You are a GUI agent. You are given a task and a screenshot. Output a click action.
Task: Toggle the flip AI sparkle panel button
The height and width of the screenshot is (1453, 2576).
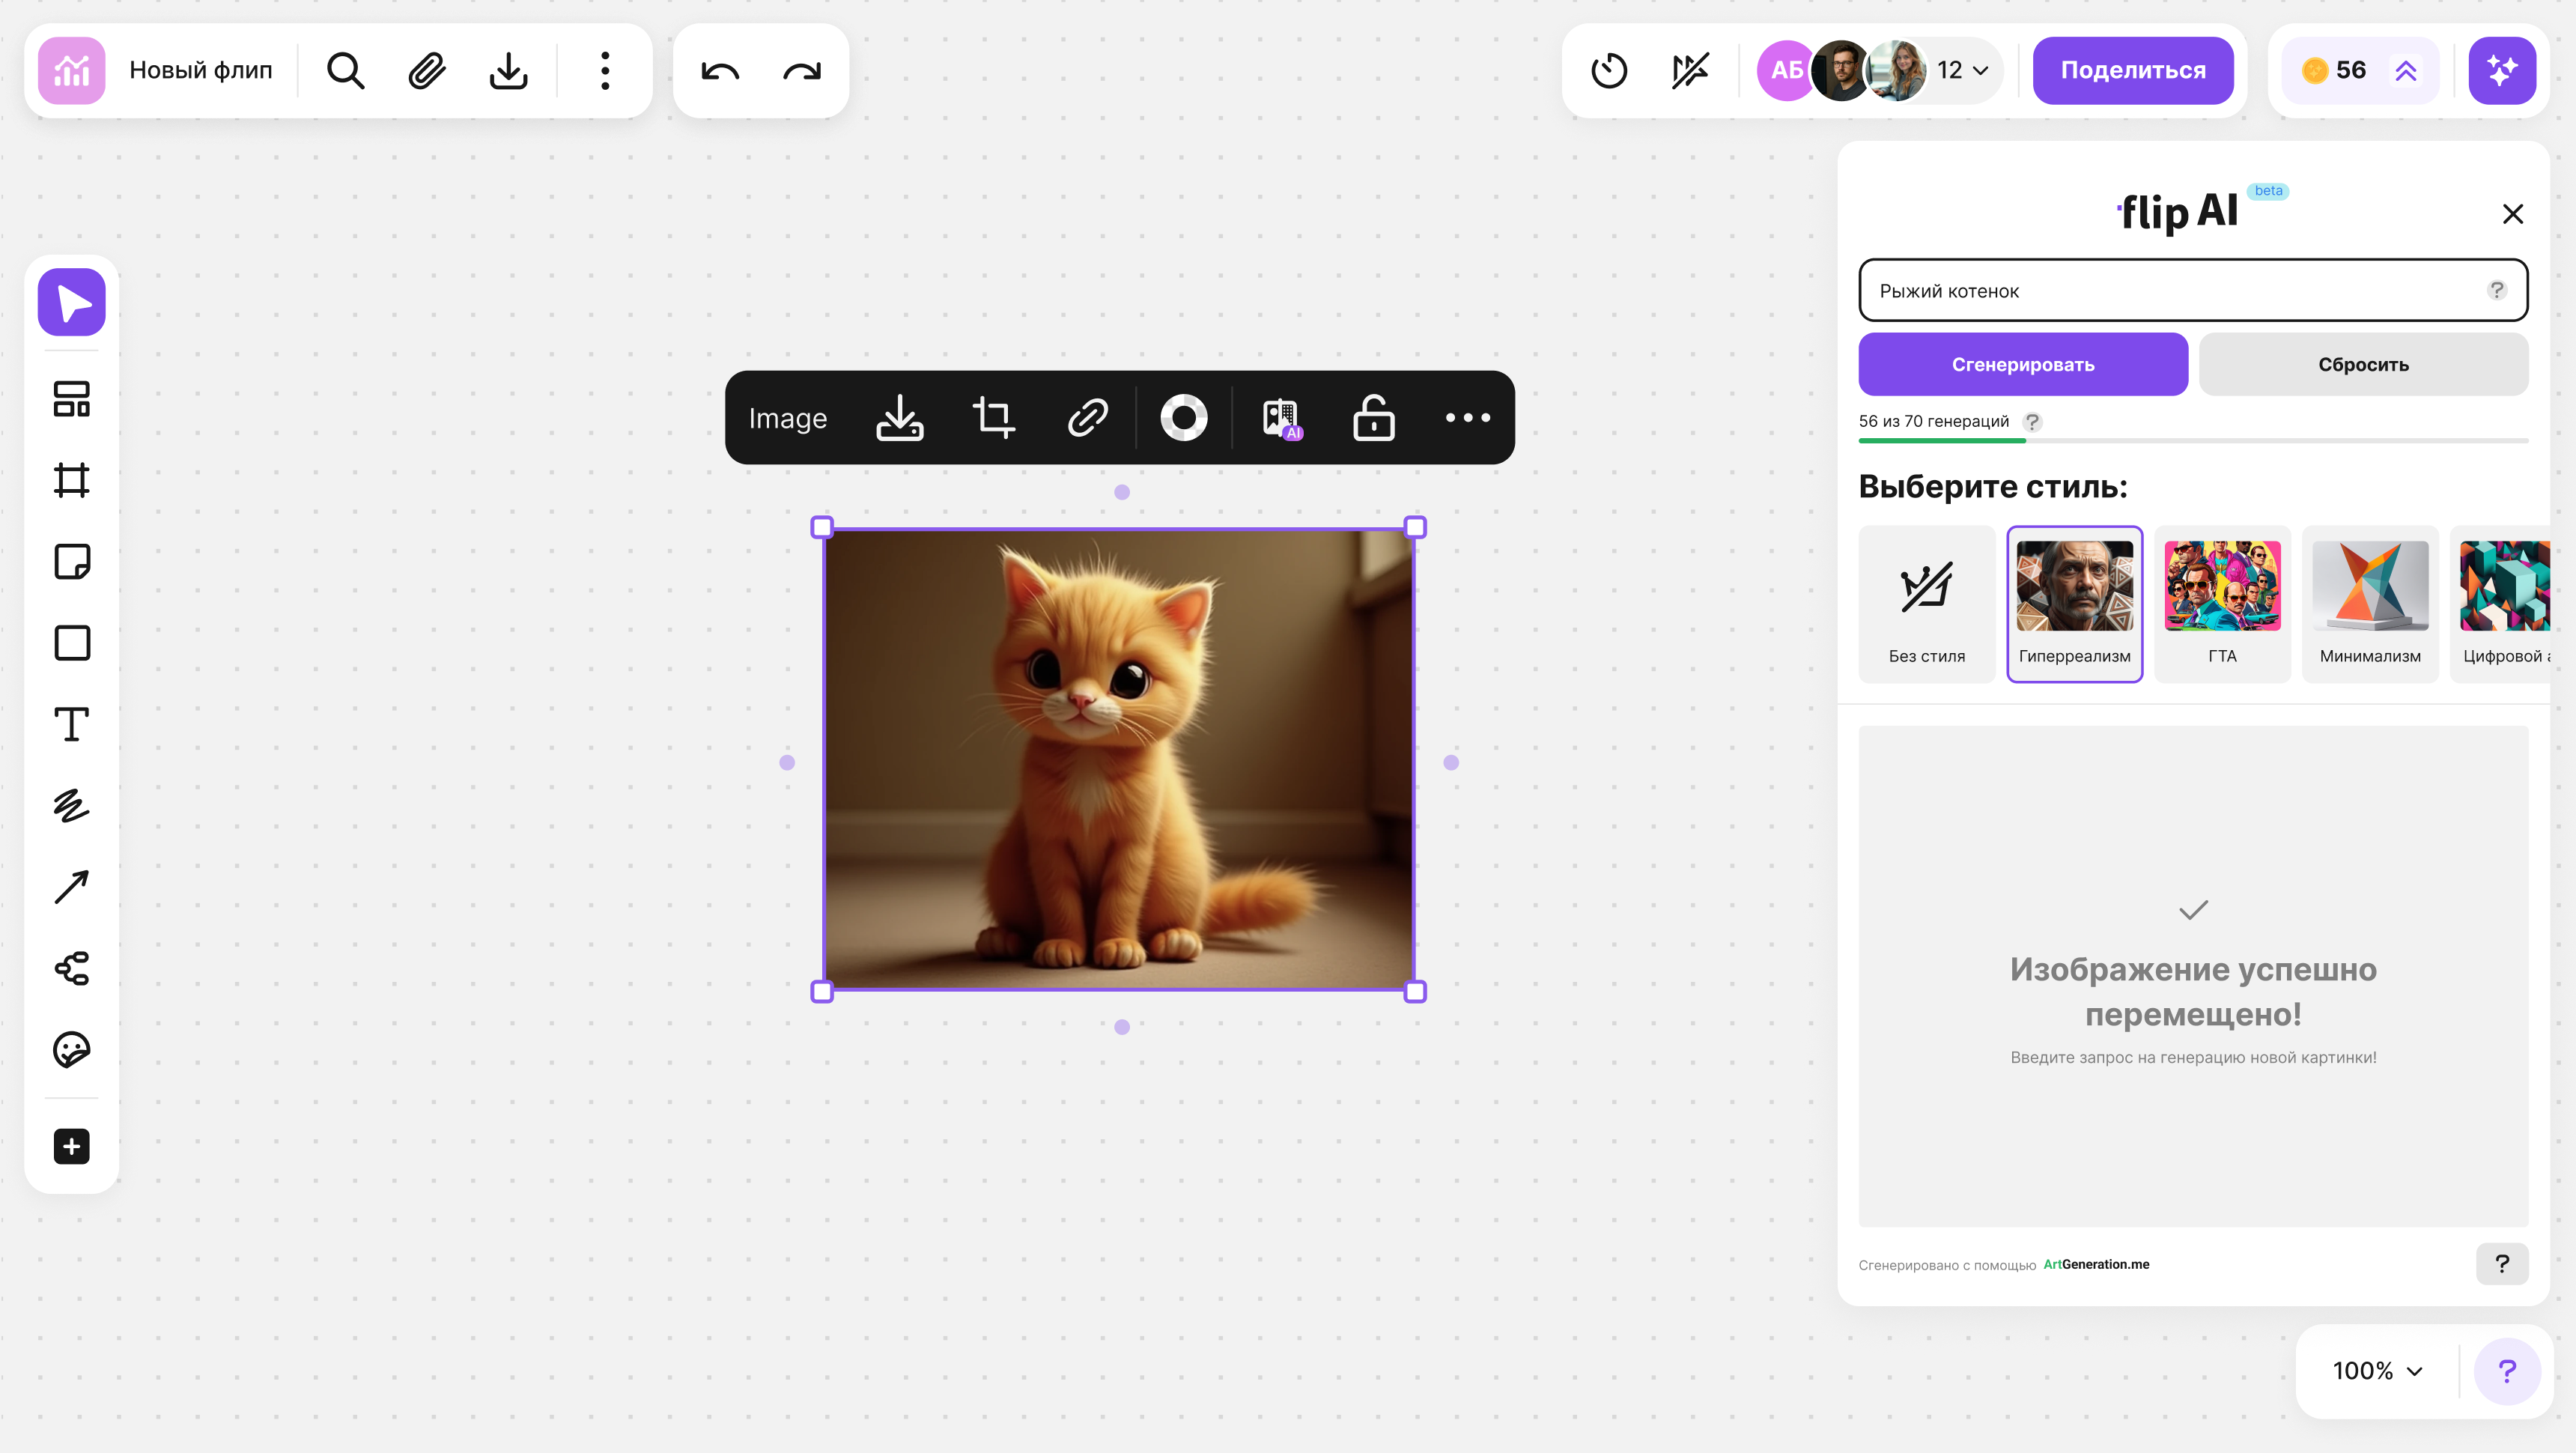(x=2501, y=71)
